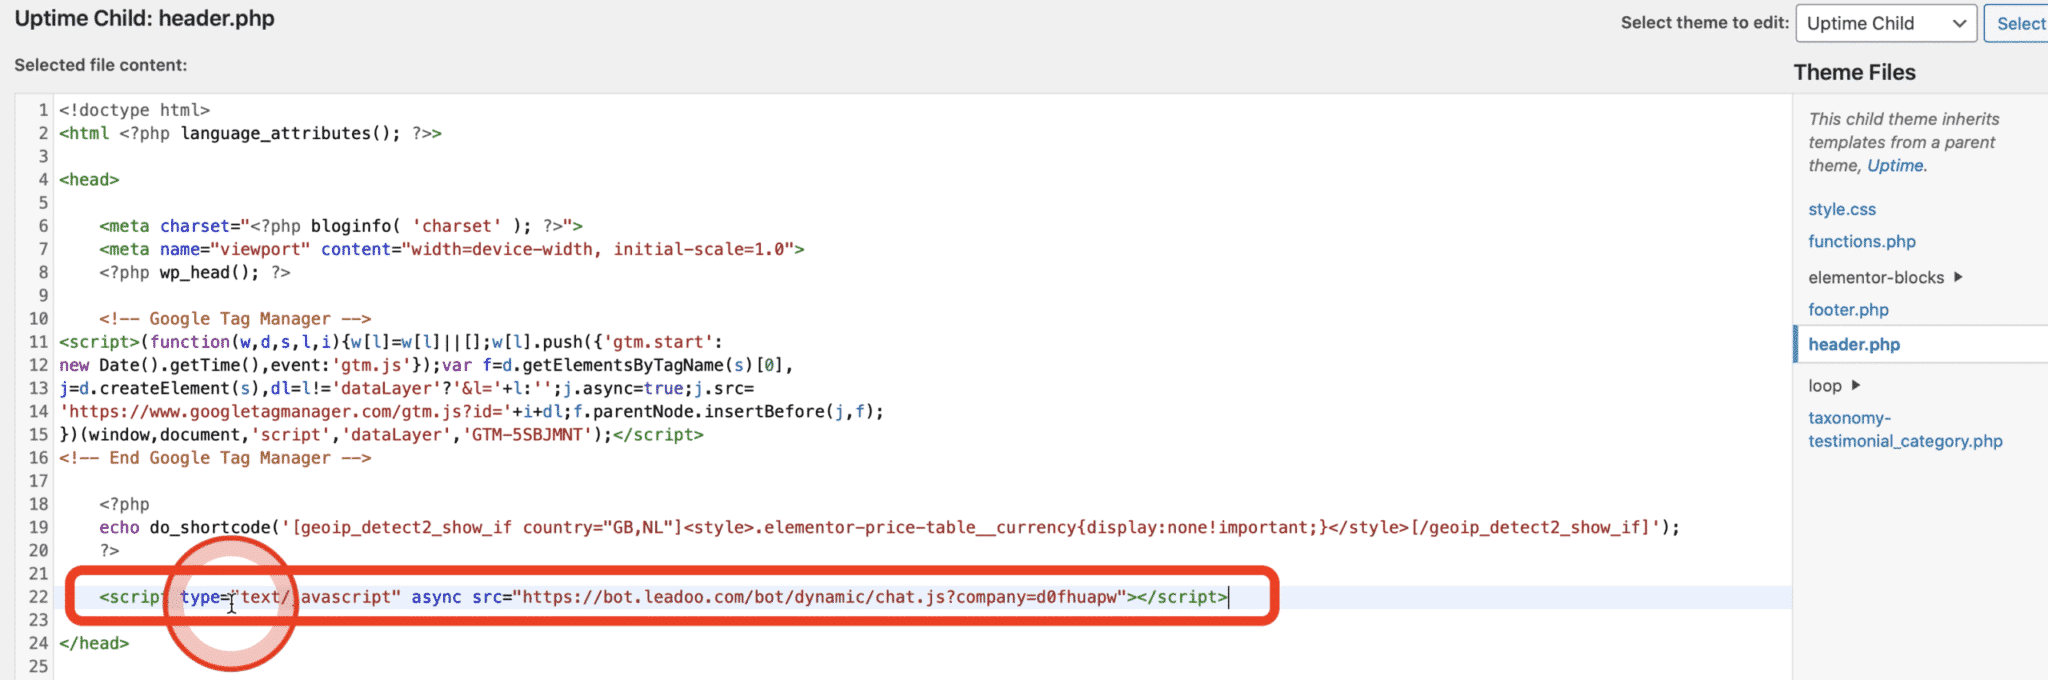Screen dimensions: 2048x680
Task: Expand the elementor-blocks folder
Action: coord(1885,277)
